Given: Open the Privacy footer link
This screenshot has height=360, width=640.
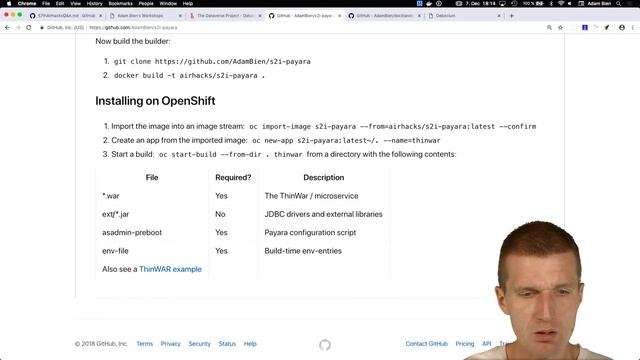Looking at the screenshot, I should [x=170, y=344].
